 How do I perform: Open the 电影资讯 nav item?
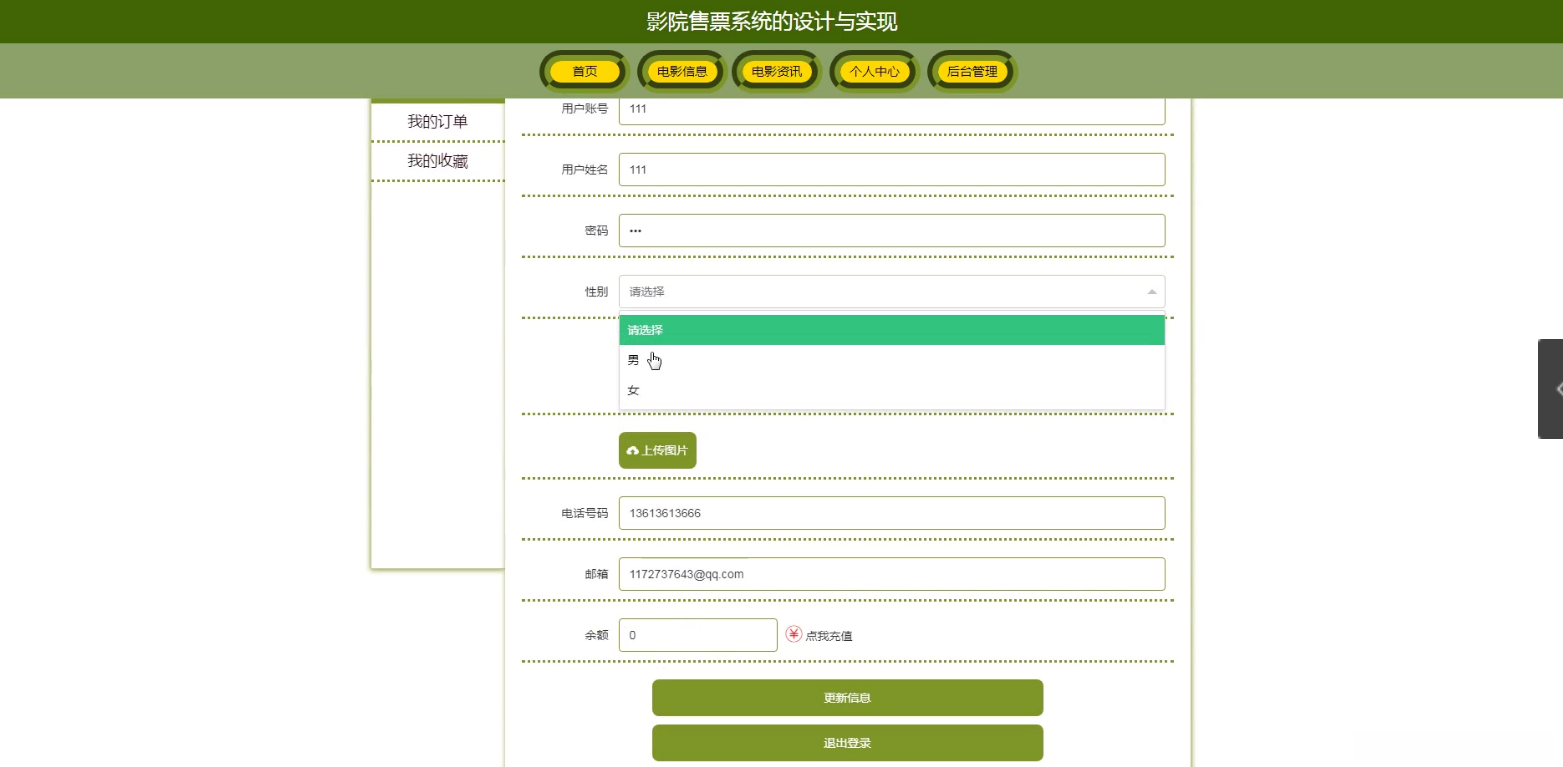point(777,72)
